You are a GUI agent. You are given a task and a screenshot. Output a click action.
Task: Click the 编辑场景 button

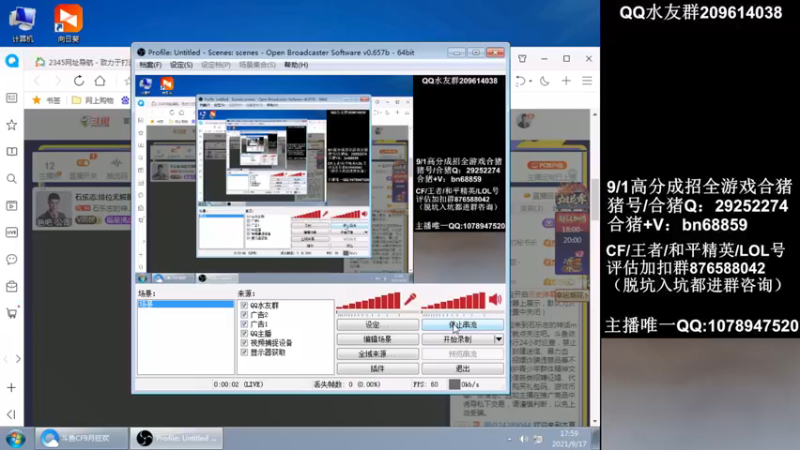click(378, 339)
